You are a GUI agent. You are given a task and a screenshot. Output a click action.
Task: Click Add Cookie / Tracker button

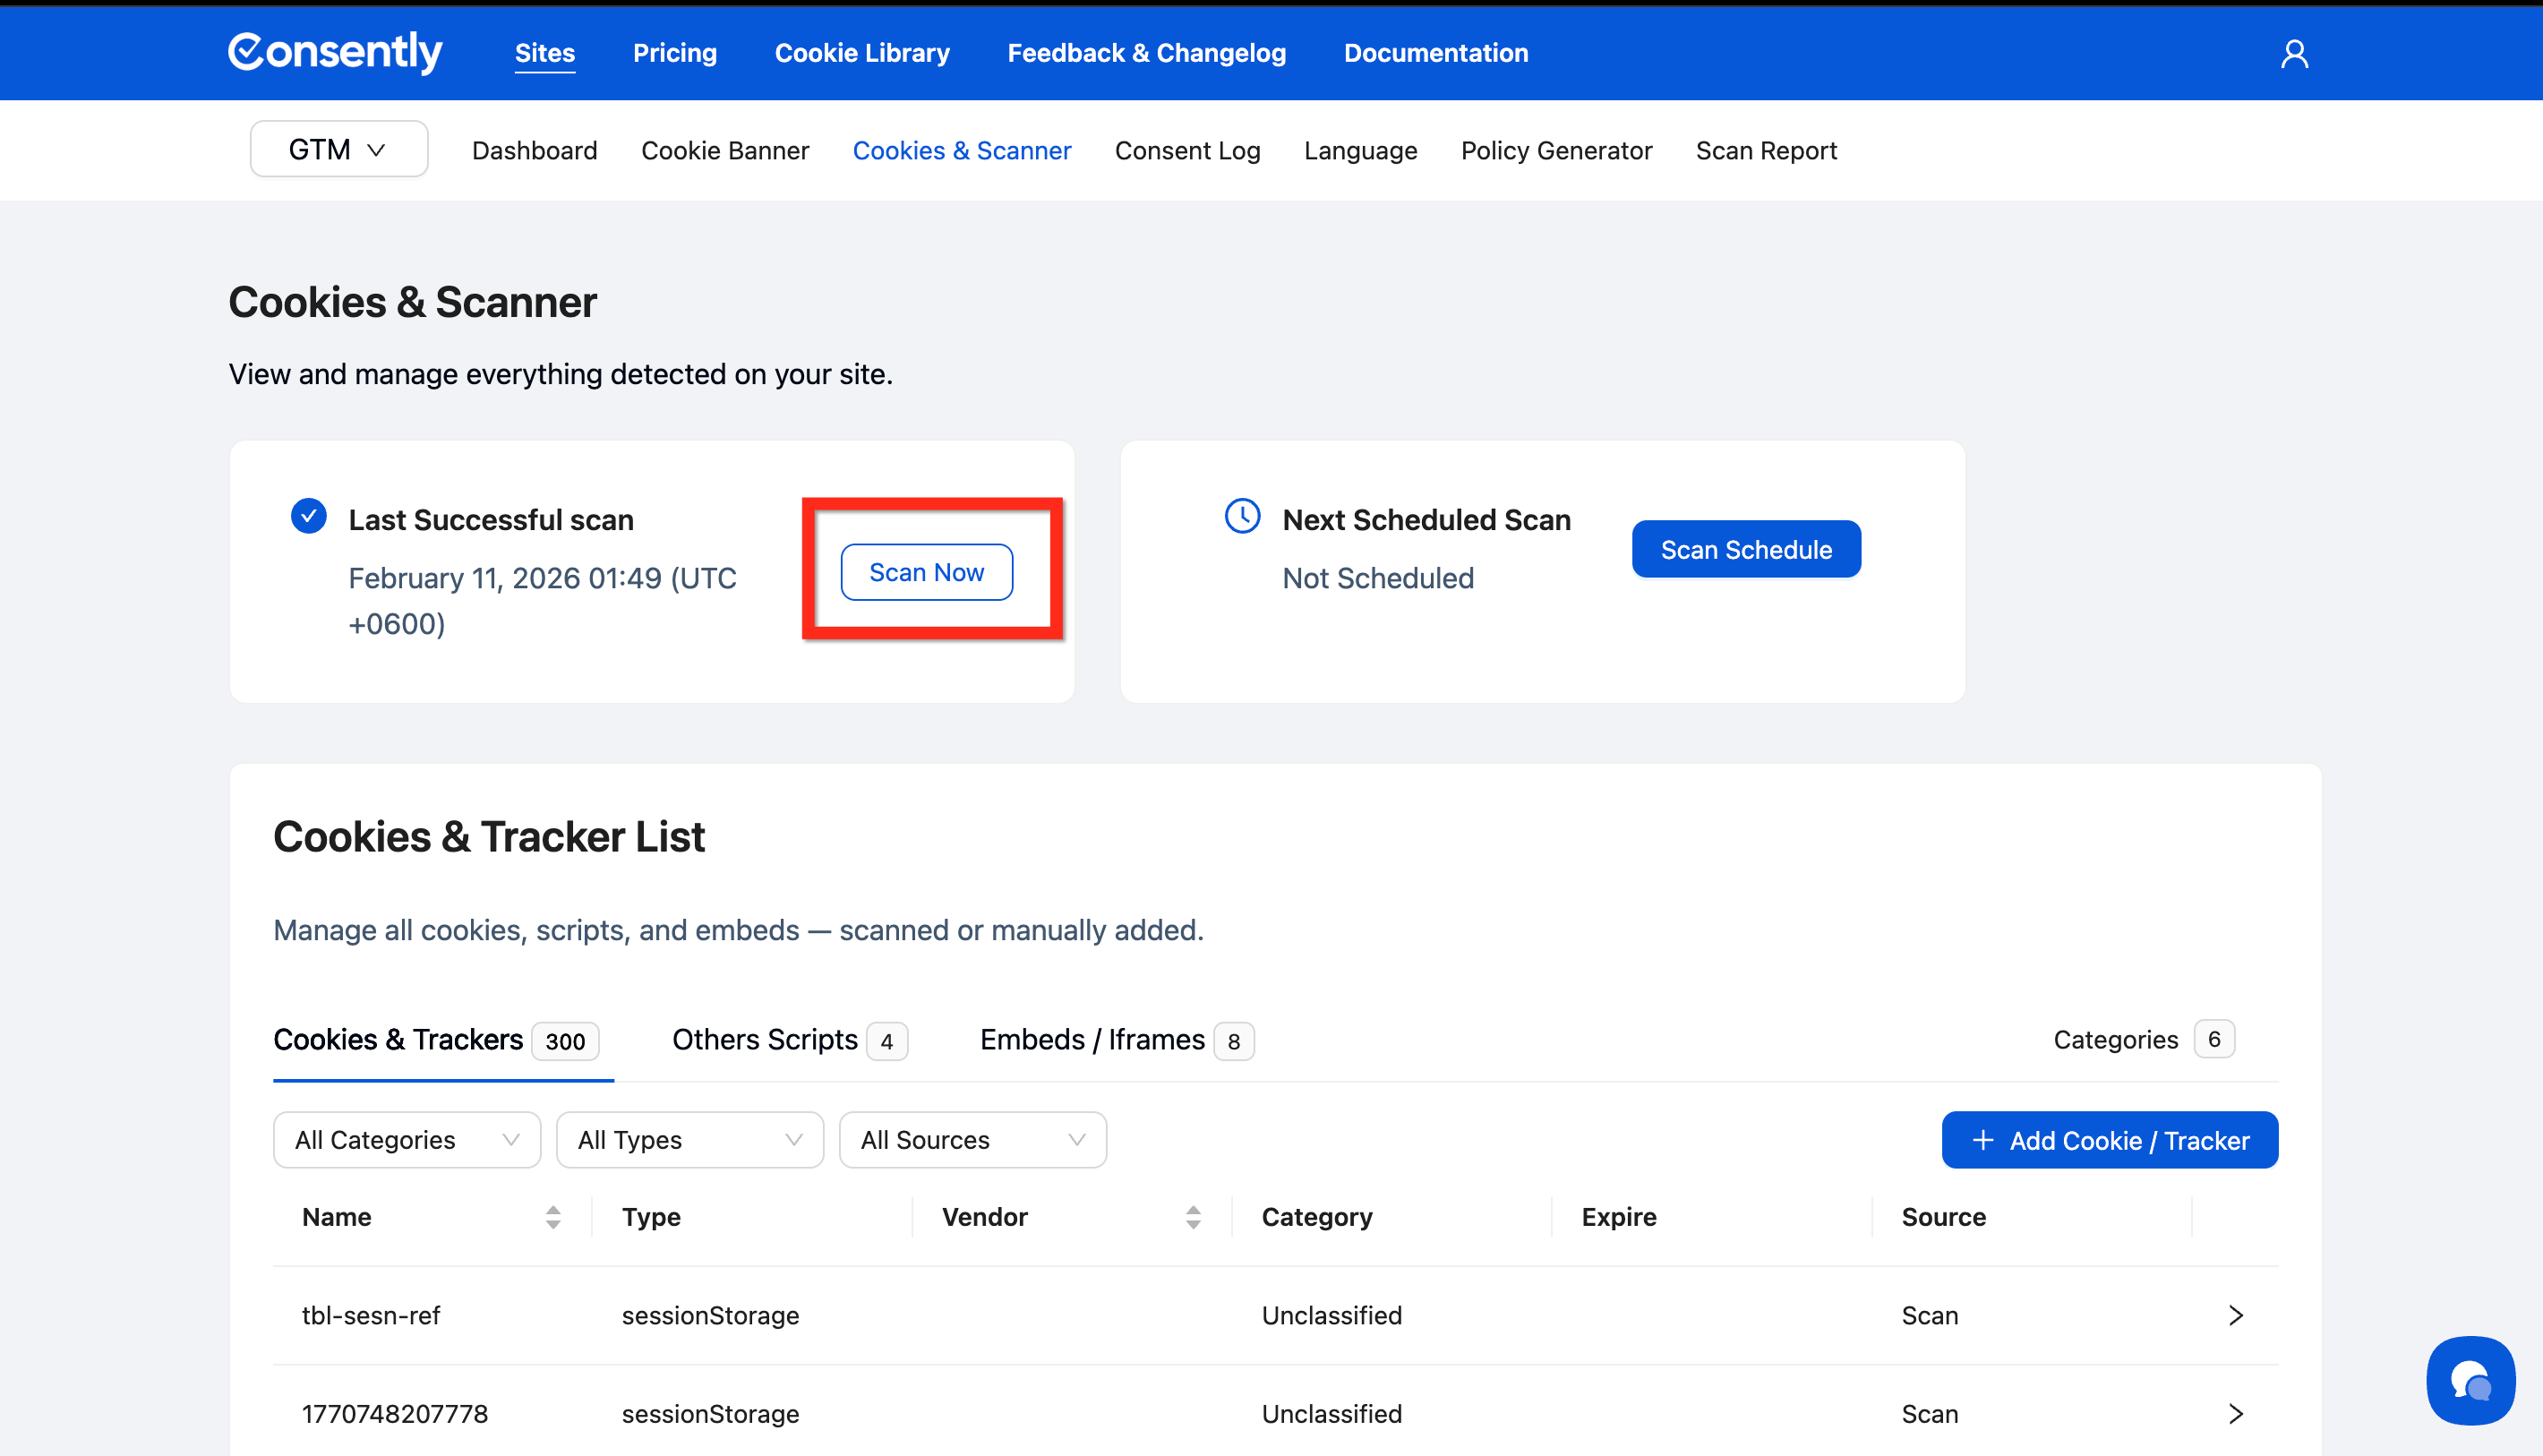2109,1140
